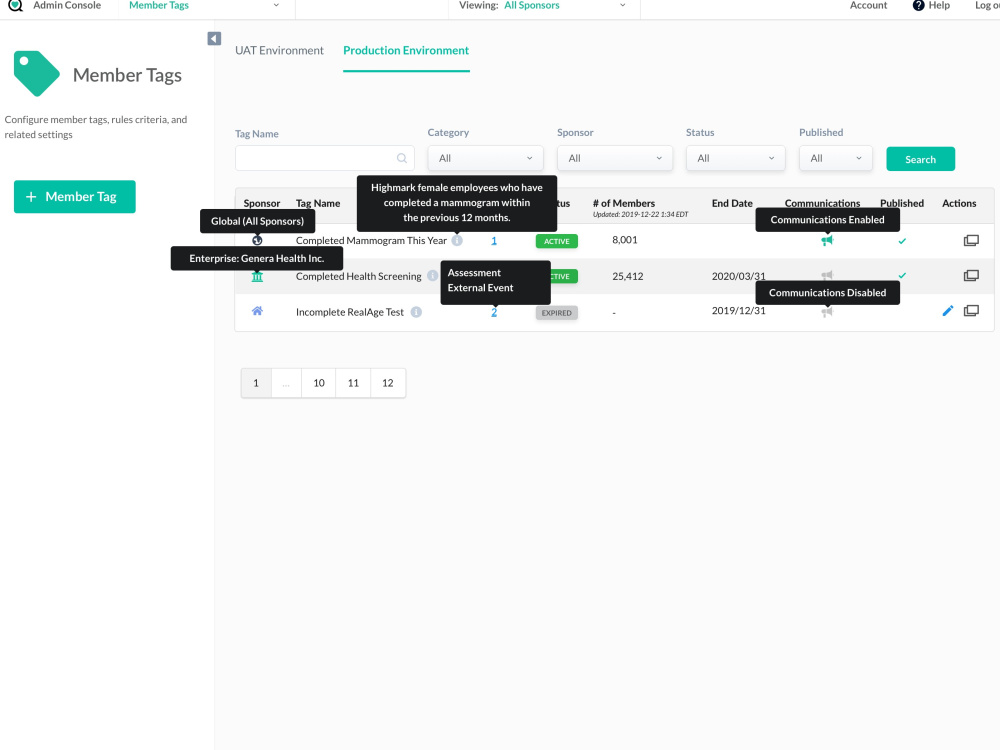Click the end date 2019/12/31

click(x=739, y=311)
